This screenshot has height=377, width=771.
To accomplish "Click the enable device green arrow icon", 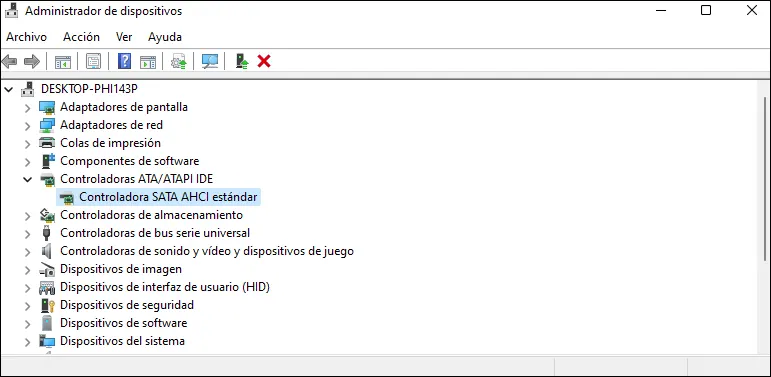I will pyautogui.click(x=241, y=61).
